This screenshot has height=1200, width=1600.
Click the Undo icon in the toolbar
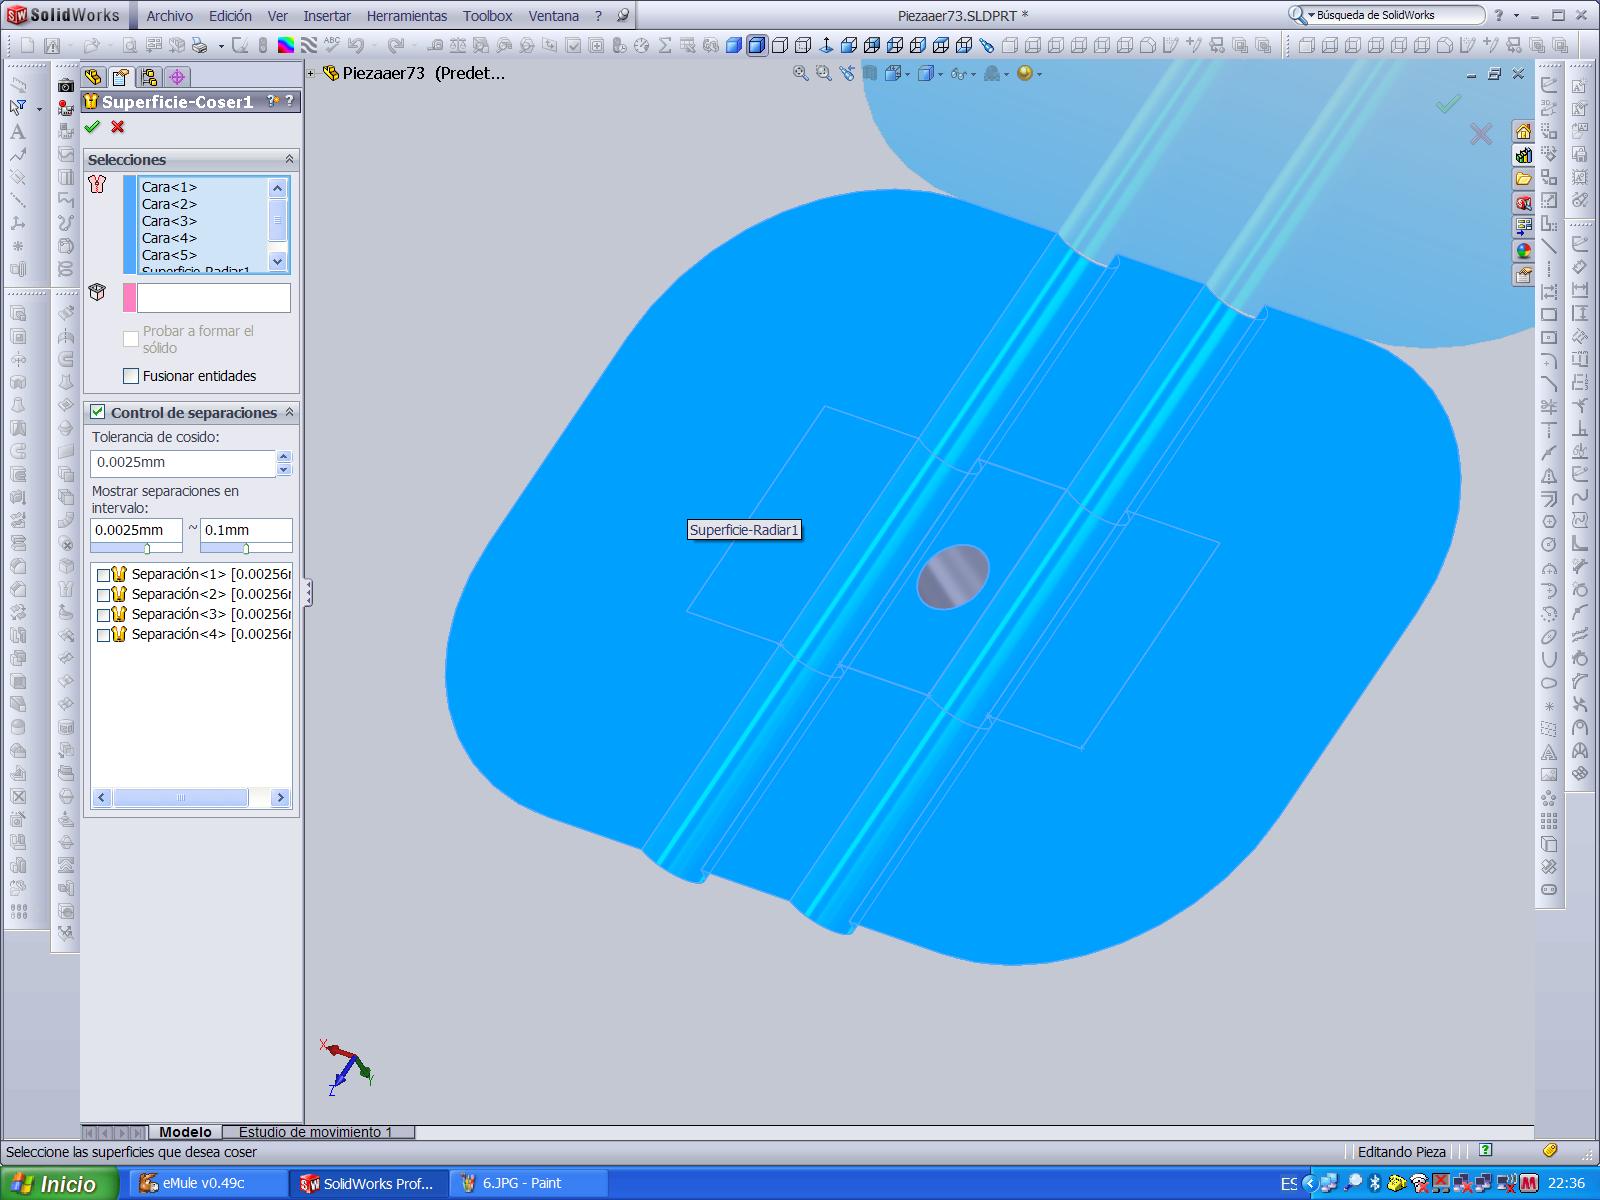coord(354,45)
